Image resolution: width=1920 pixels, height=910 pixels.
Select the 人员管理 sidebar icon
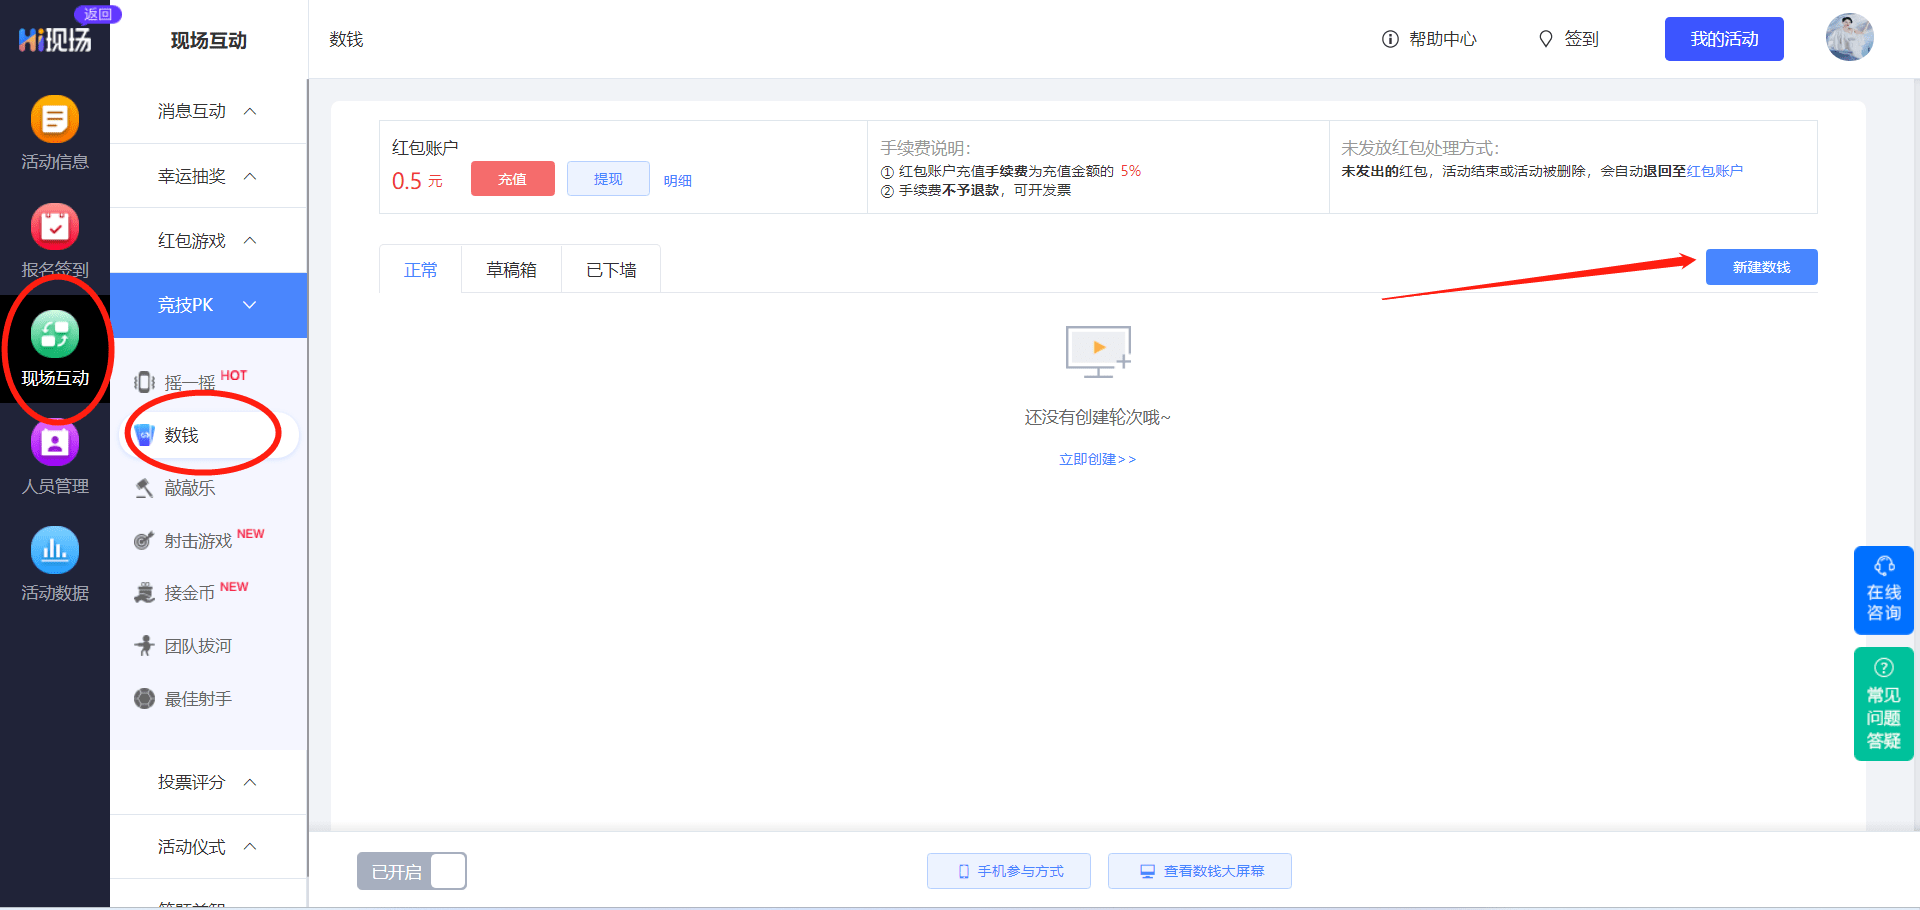point(55,443)
